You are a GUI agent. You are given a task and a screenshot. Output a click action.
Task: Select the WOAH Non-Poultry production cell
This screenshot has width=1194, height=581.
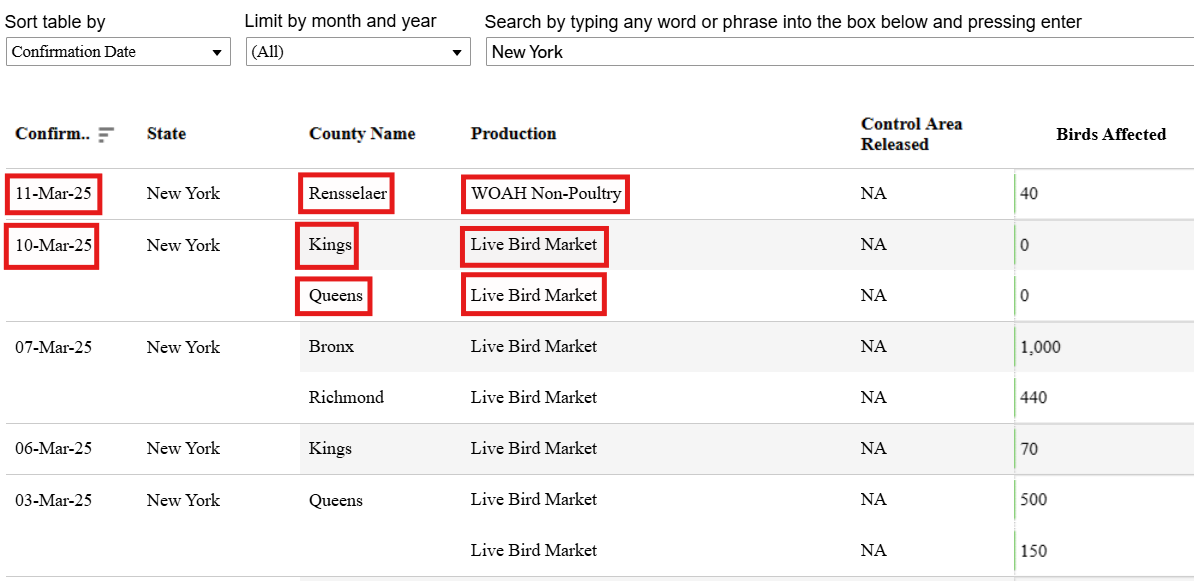pos(545,193)
